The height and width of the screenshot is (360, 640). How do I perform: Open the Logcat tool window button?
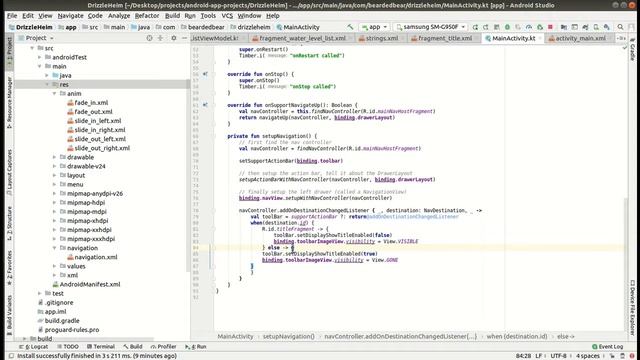tap(33, 347)
